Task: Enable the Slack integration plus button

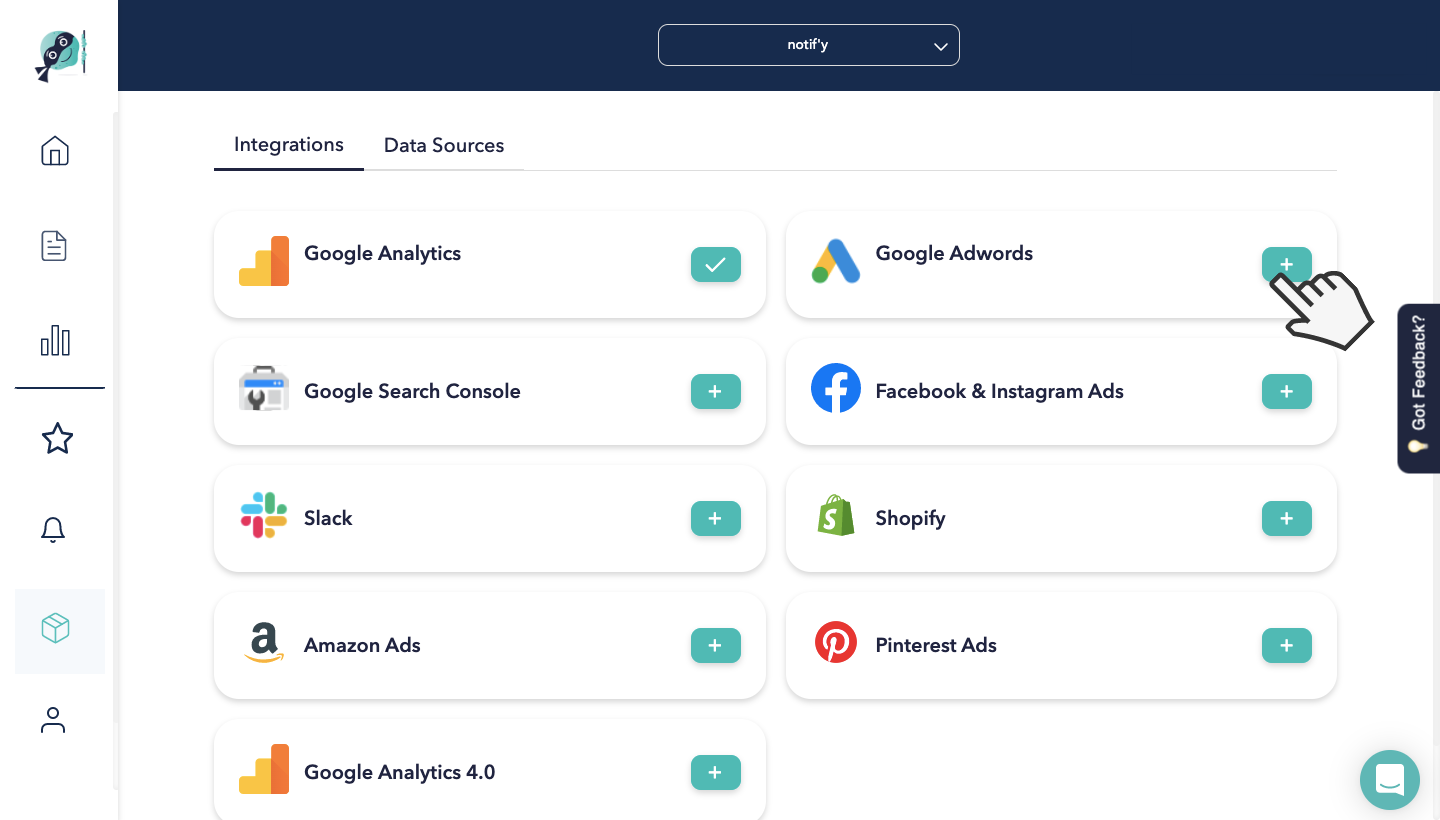Action: point(715,519)
